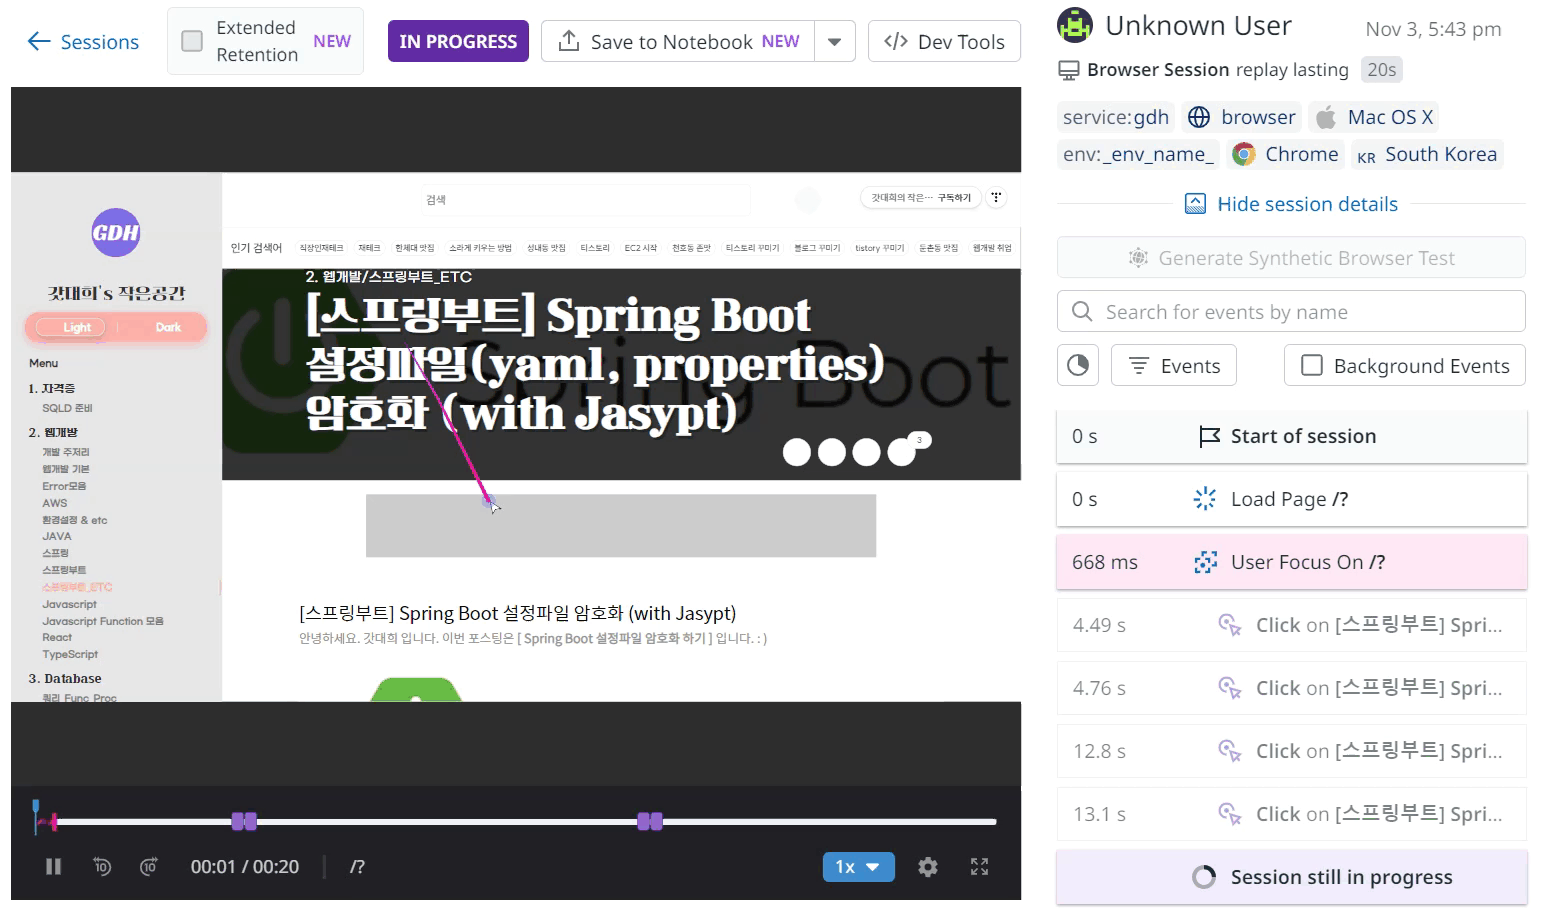Go back to Sessions list

tap(83, 42)
